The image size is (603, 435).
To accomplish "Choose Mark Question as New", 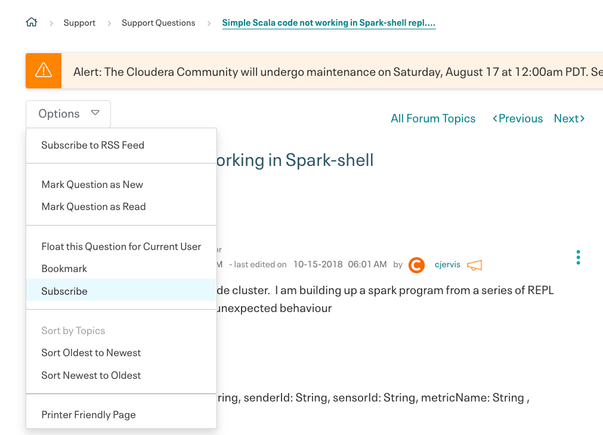I will click(x=92, y=184).
